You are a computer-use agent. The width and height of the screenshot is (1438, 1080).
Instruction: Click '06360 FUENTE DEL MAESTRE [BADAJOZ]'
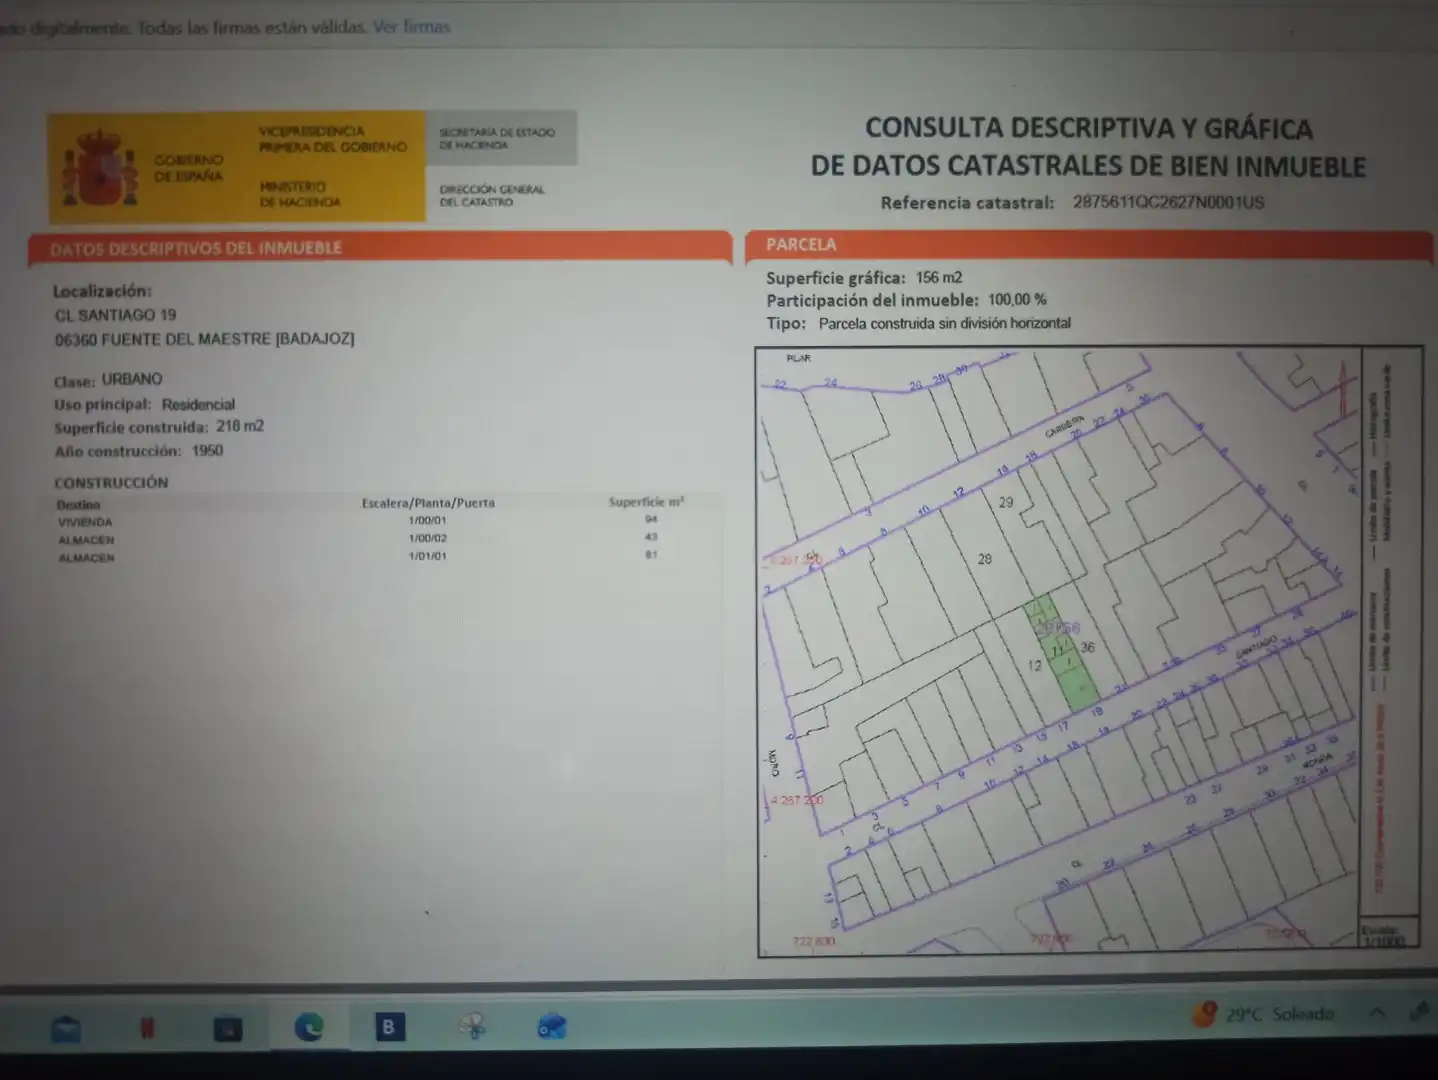204,339
